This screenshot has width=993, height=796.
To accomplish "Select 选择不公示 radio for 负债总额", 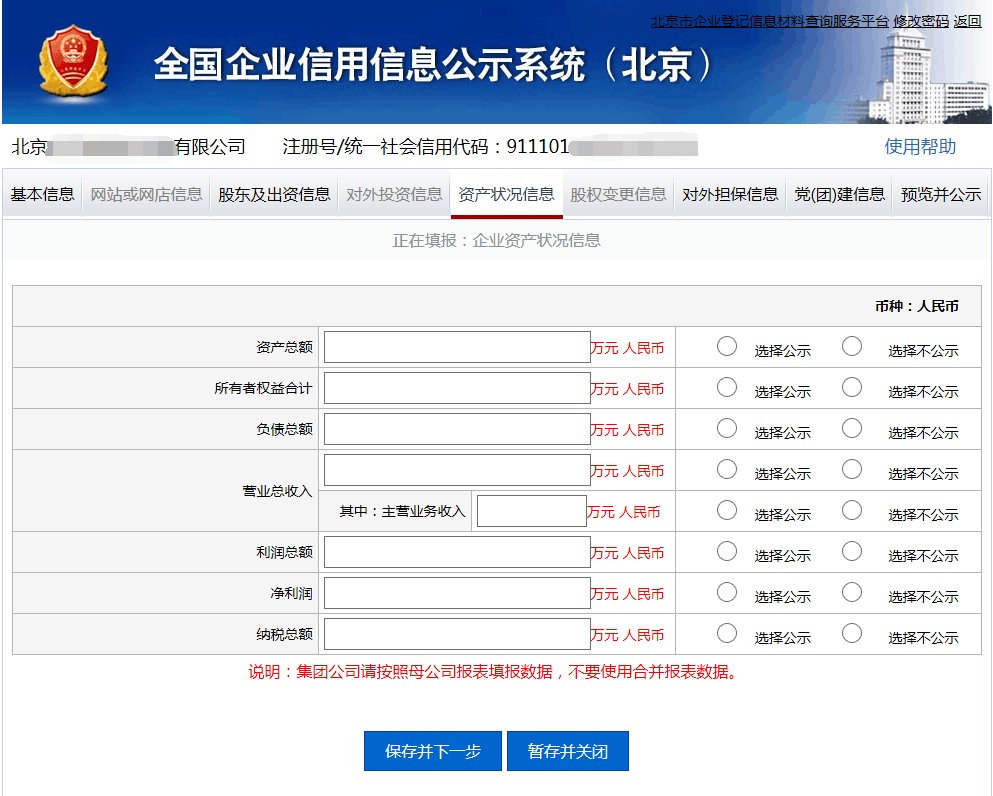I will click(x=852, y=428).
